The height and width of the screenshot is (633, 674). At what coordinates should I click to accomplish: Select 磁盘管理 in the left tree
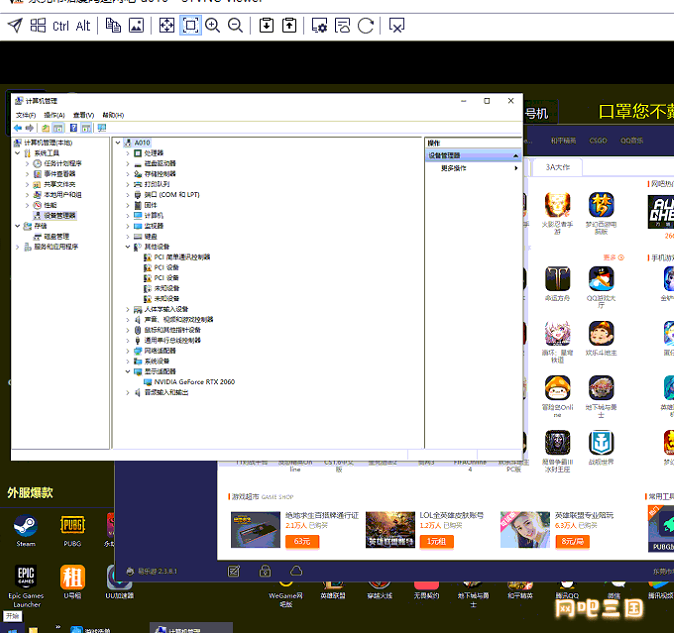(x=56, y=236)
